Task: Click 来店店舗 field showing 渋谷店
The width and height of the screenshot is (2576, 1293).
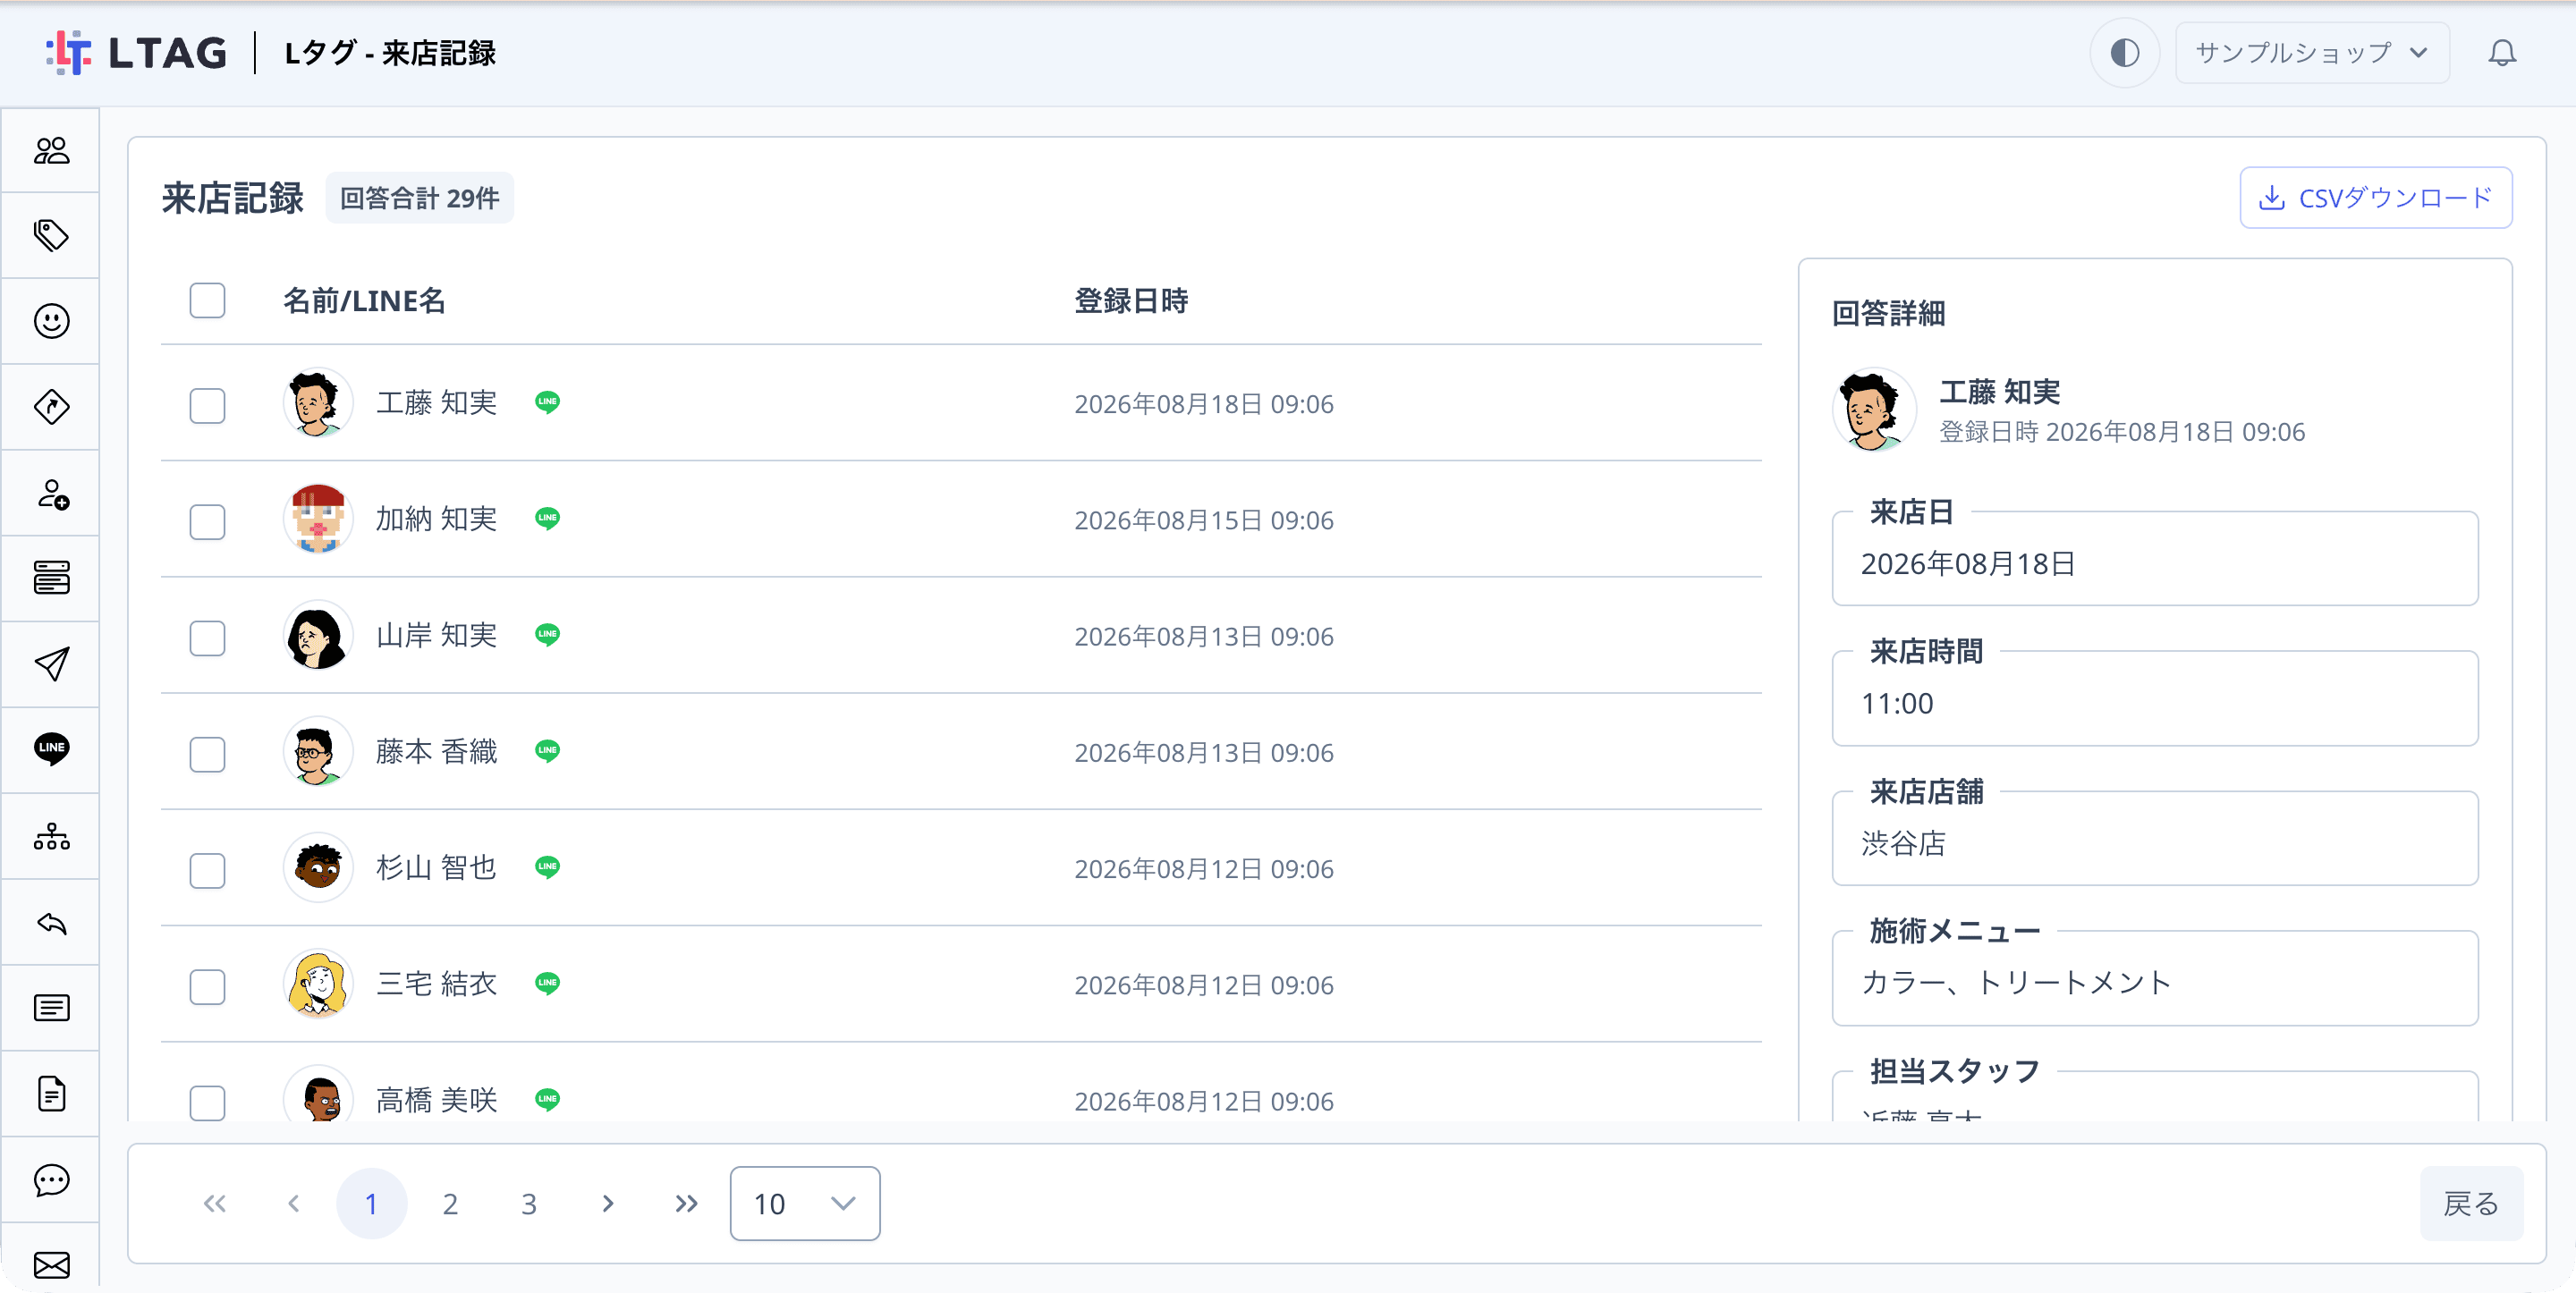Action: point(2154,838)
